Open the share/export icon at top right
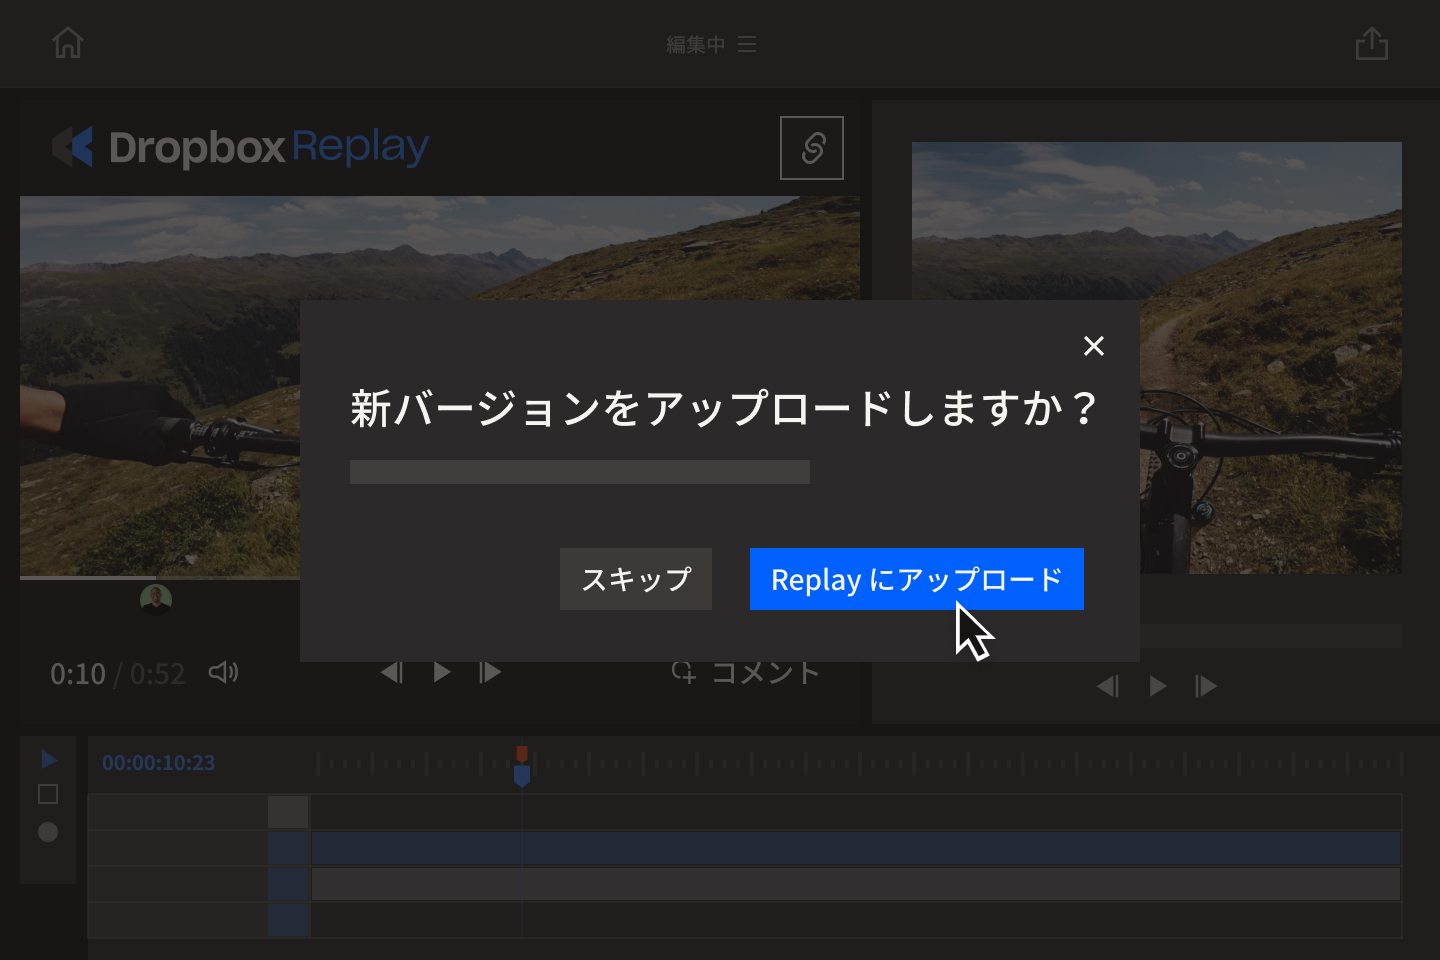 click(x=1372, y=43)
